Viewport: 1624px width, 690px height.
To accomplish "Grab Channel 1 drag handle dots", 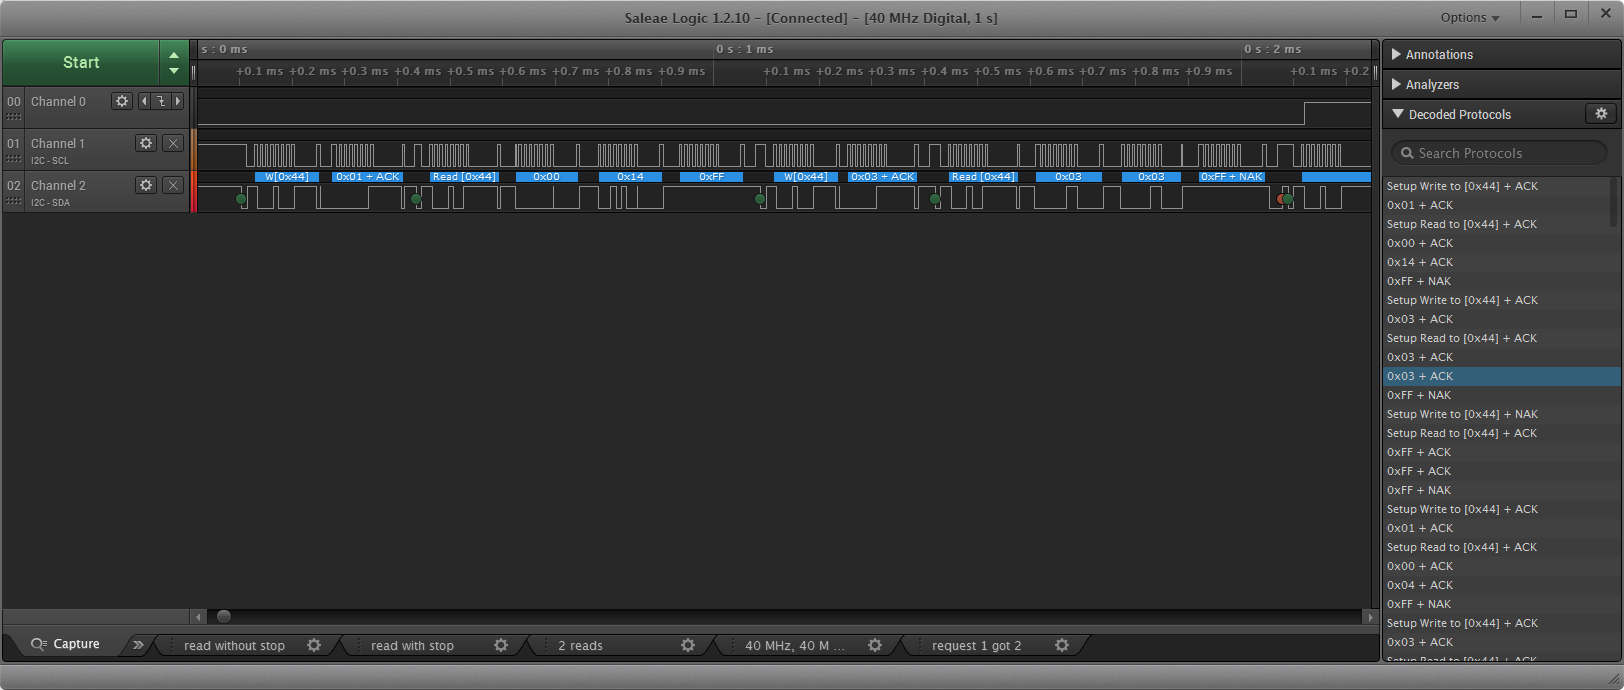I will tap(14, 159).
